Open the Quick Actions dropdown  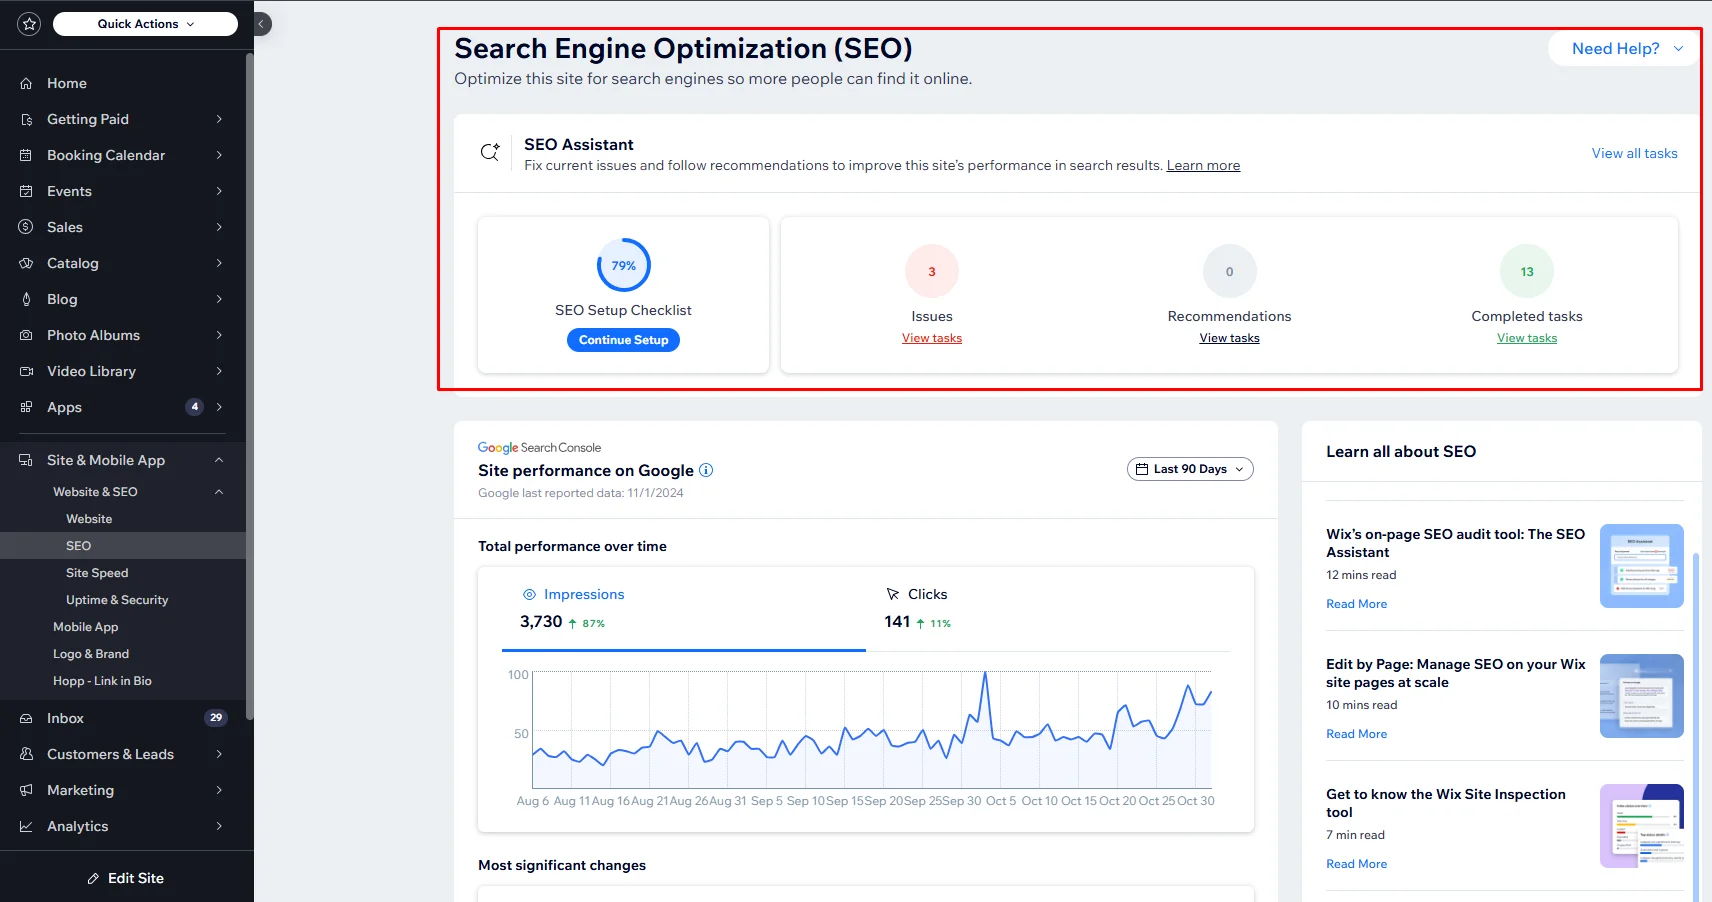tap(144, 23)
